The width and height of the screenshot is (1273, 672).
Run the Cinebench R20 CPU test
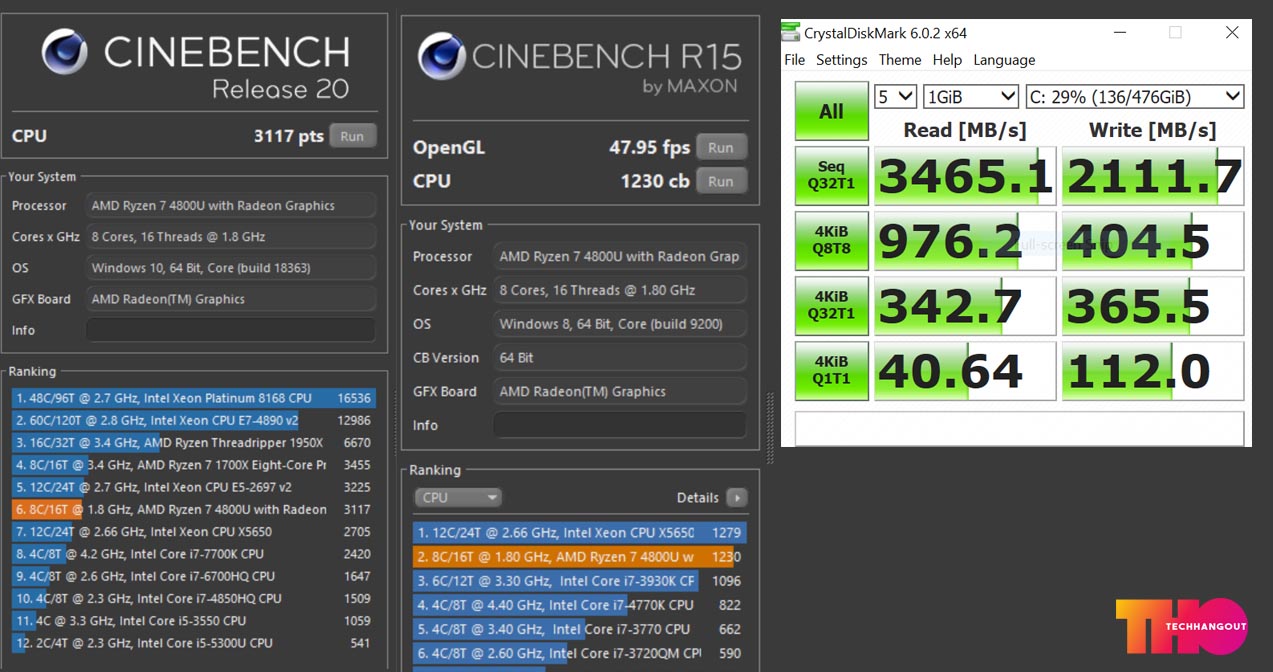pyautogui.click(x=352, y=136)
